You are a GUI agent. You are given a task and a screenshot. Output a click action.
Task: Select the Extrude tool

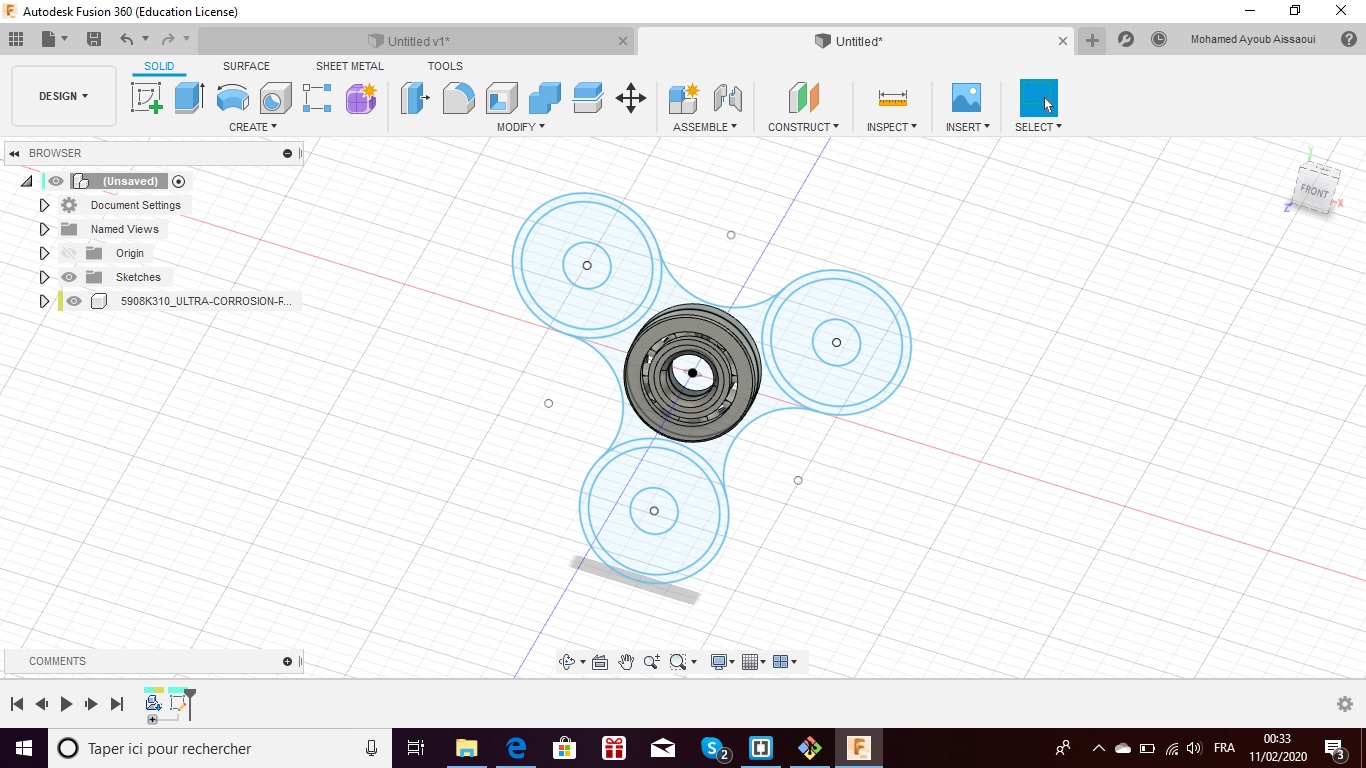pyautogui.click(x=189, y=98)
